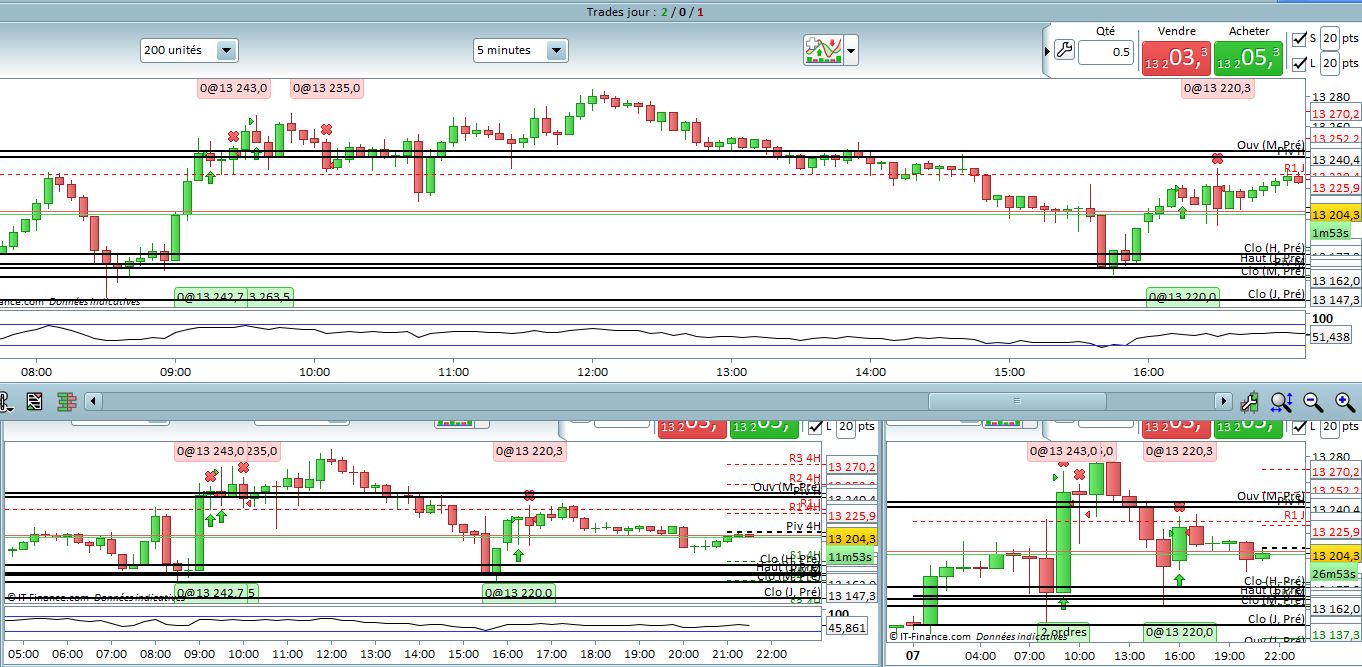Click the R3 4H label in bottom-left chart

click(x=804, y=460)
